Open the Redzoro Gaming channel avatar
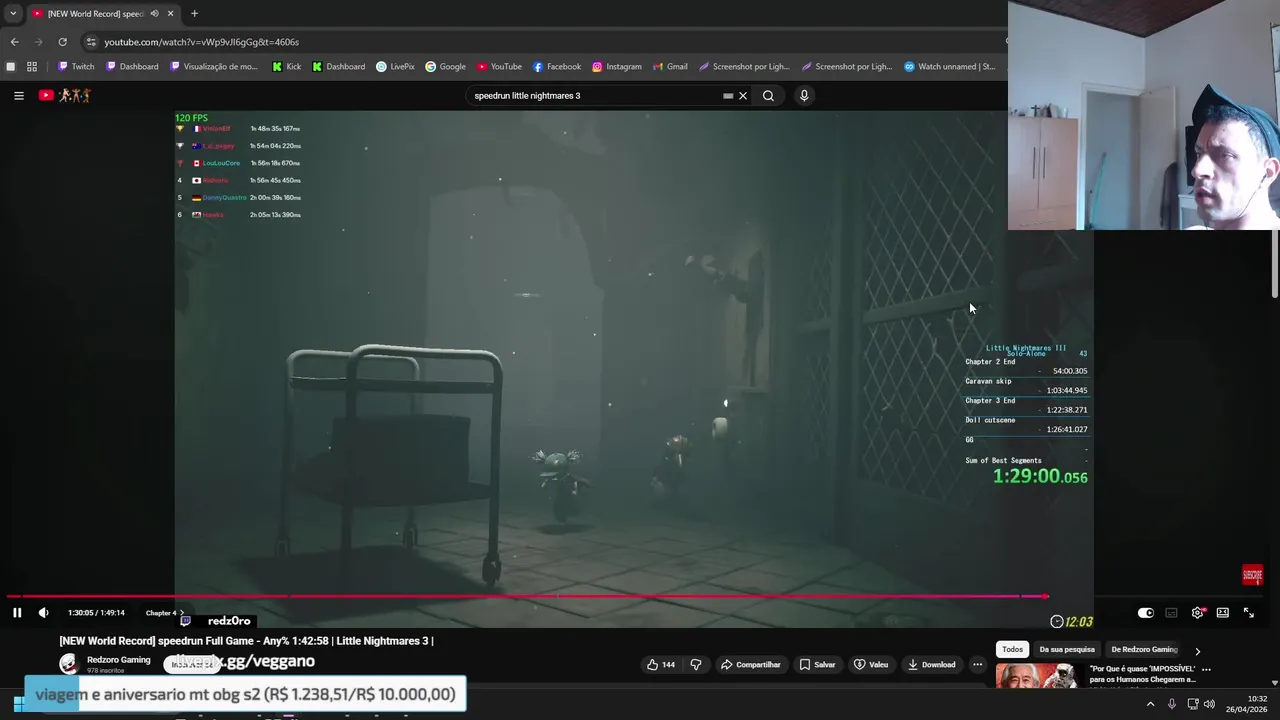The height and width of the screenshot is (720, 1280). [x=69, y=664]
